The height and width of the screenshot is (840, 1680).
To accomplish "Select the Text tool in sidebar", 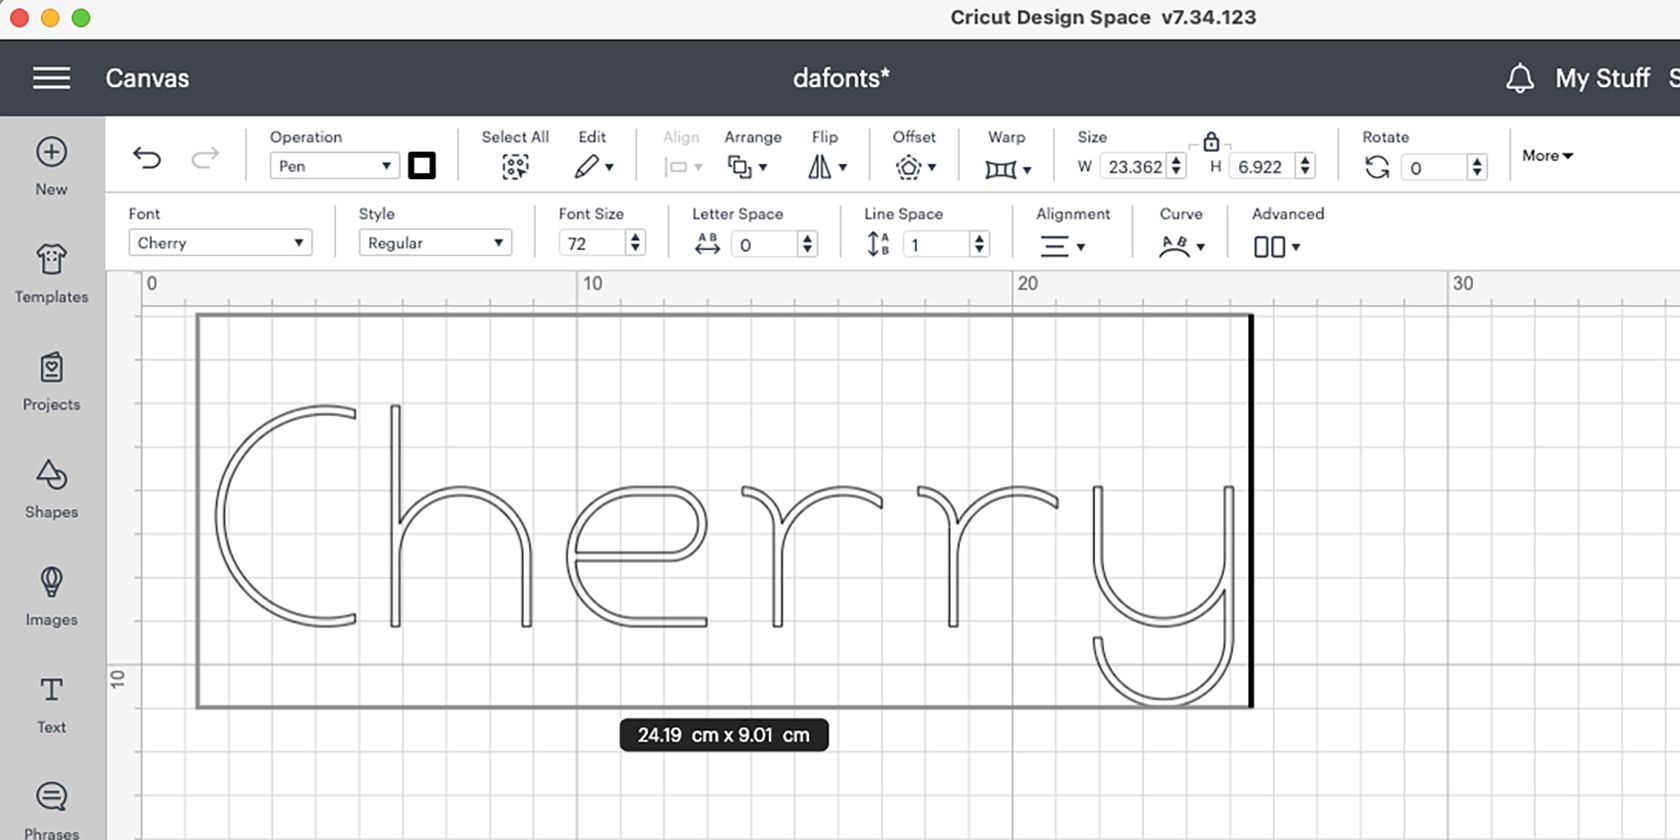I will (51, 705).
